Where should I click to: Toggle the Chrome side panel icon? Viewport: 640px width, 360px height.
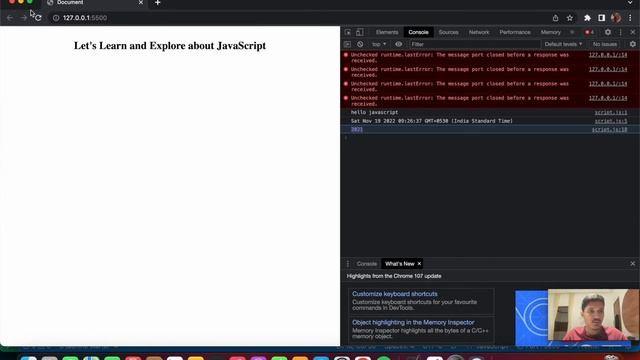tap(602, 18)
